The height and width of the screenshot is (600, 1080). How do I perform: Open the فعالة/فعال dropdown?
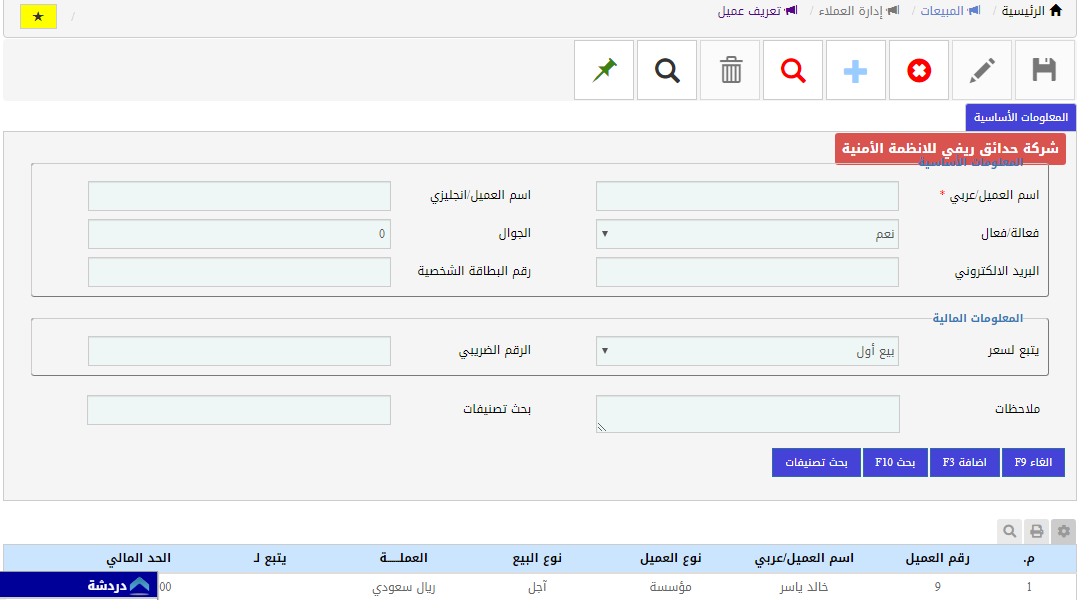tap(747, 234)
